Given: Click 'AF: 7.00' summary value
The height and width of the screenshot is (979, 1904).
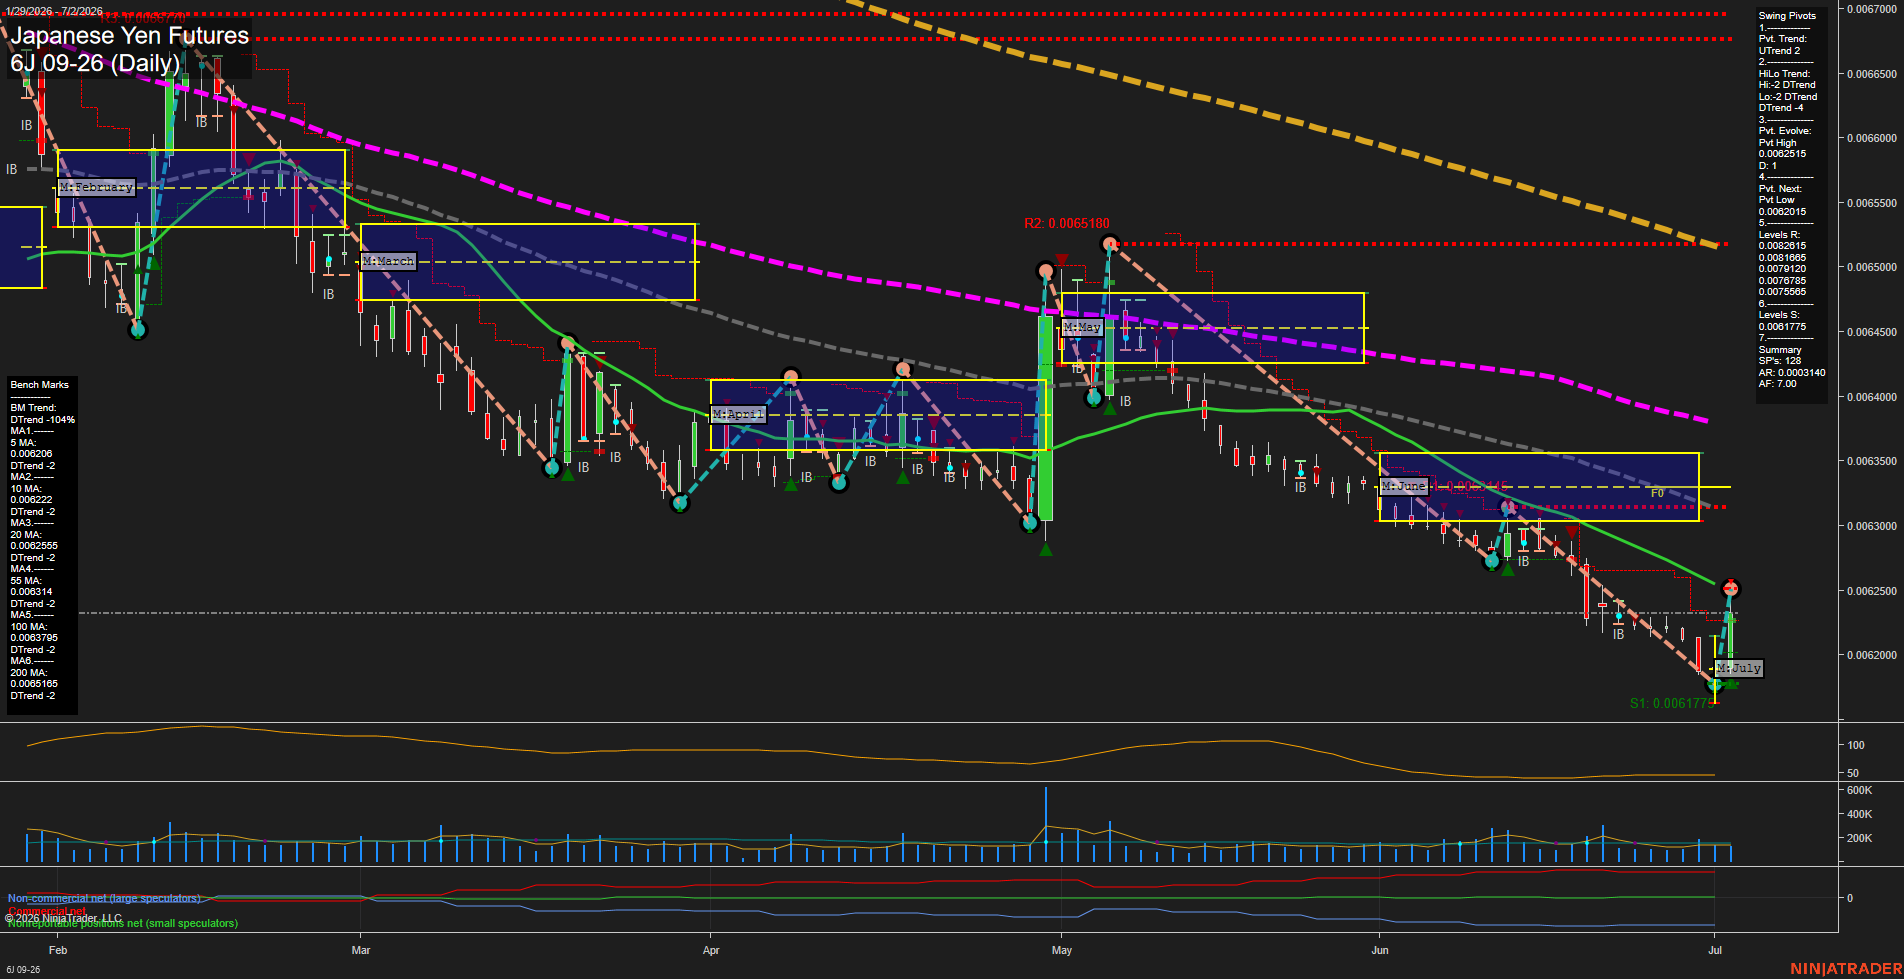Looking at the screenshot, I should click(1778, 384).
